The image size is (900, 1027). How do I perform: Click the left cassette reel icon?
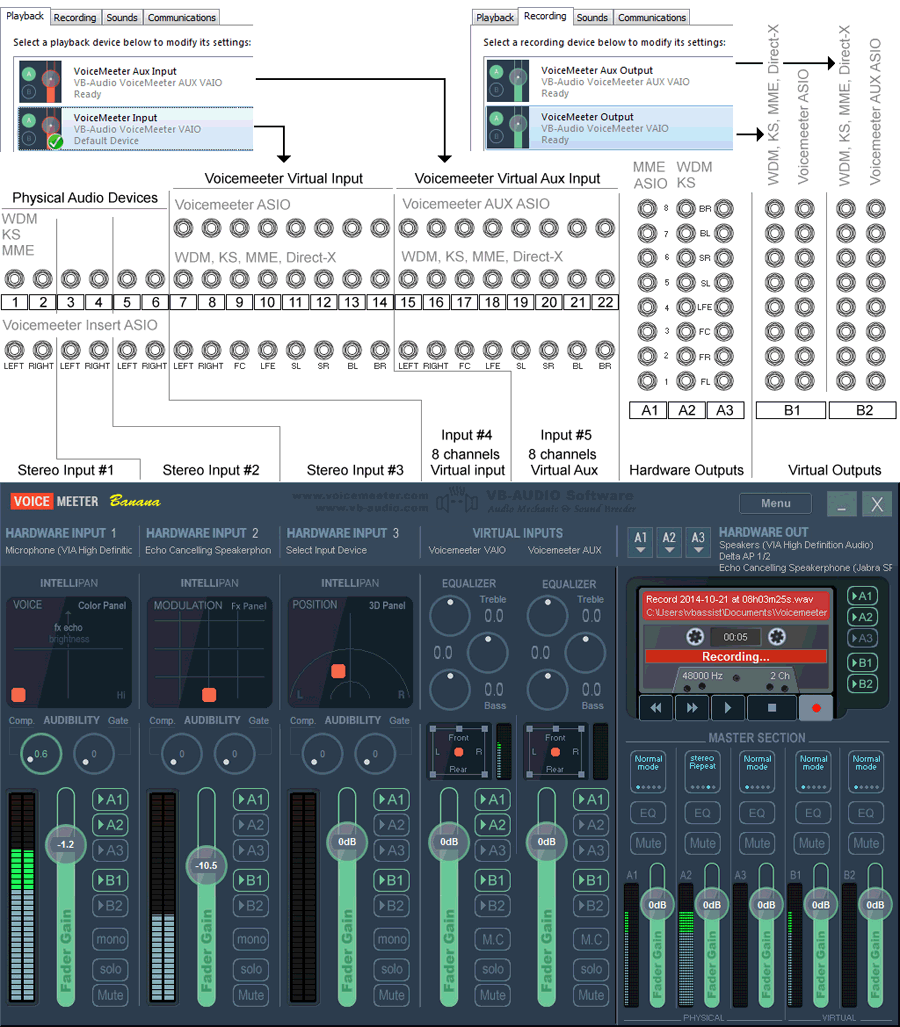click(x=695, y=636)
